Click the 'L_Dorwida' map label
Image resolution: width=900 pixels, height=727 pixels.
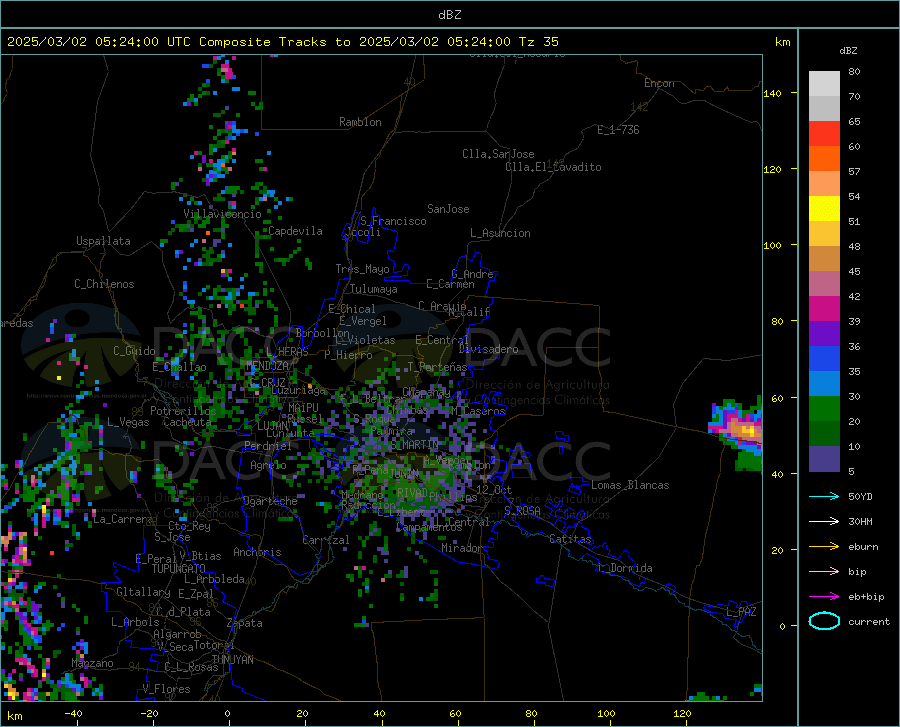tap(624, 568)
